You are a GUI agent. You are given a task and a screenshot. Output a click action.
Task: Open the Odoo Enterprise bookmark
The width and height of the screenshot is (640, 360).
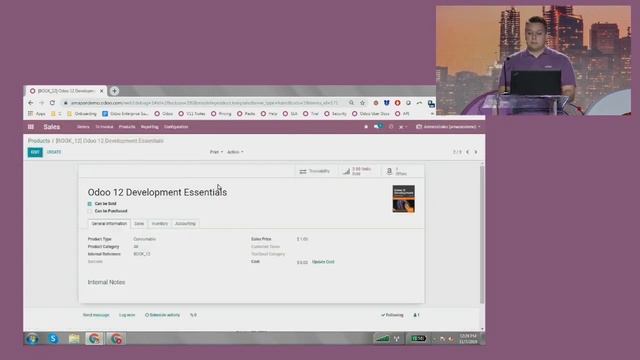click(x=125, y=113)
